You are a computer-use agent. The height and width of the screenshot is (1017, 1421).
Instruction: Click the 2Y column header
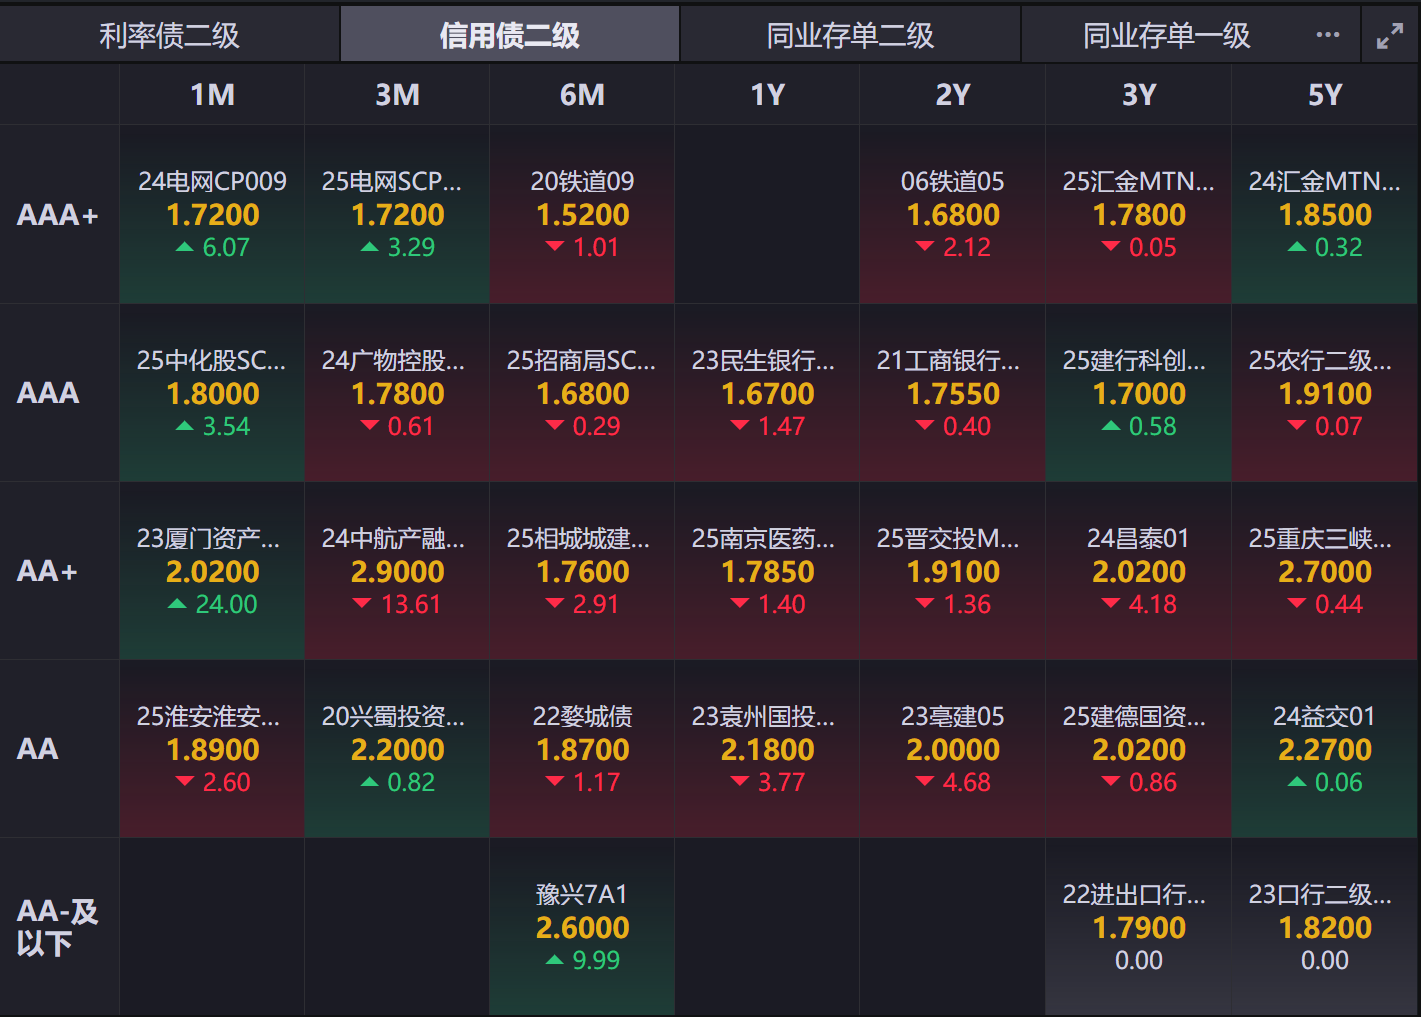coord(953,95)
